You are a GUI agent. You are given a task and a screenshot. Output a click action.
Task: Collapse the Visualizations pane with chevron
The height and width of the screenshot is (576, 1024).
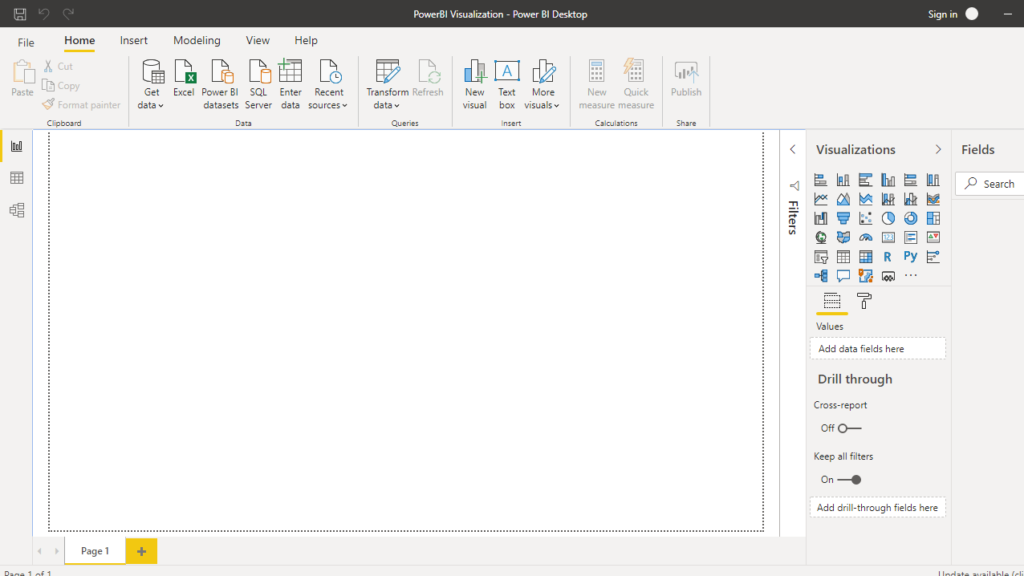tap(938, 149)
